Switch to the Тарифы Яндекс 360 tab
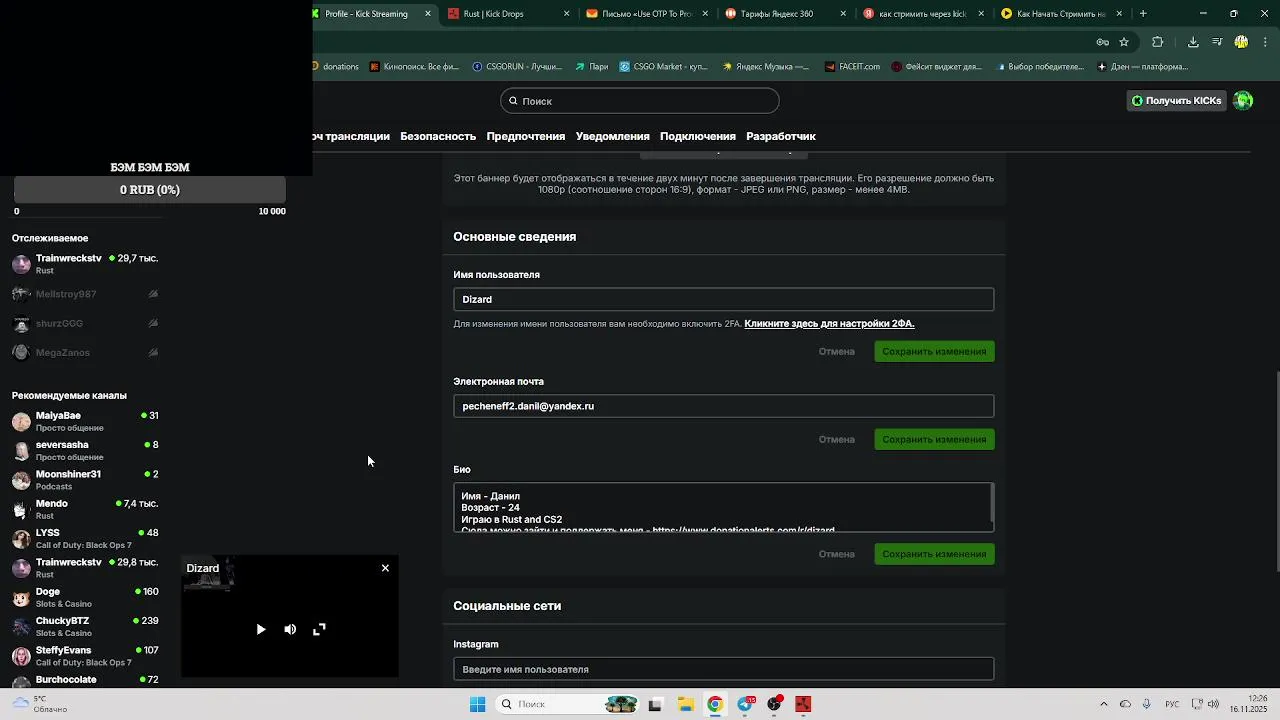Screen dimensions: 1280x720 783,14
